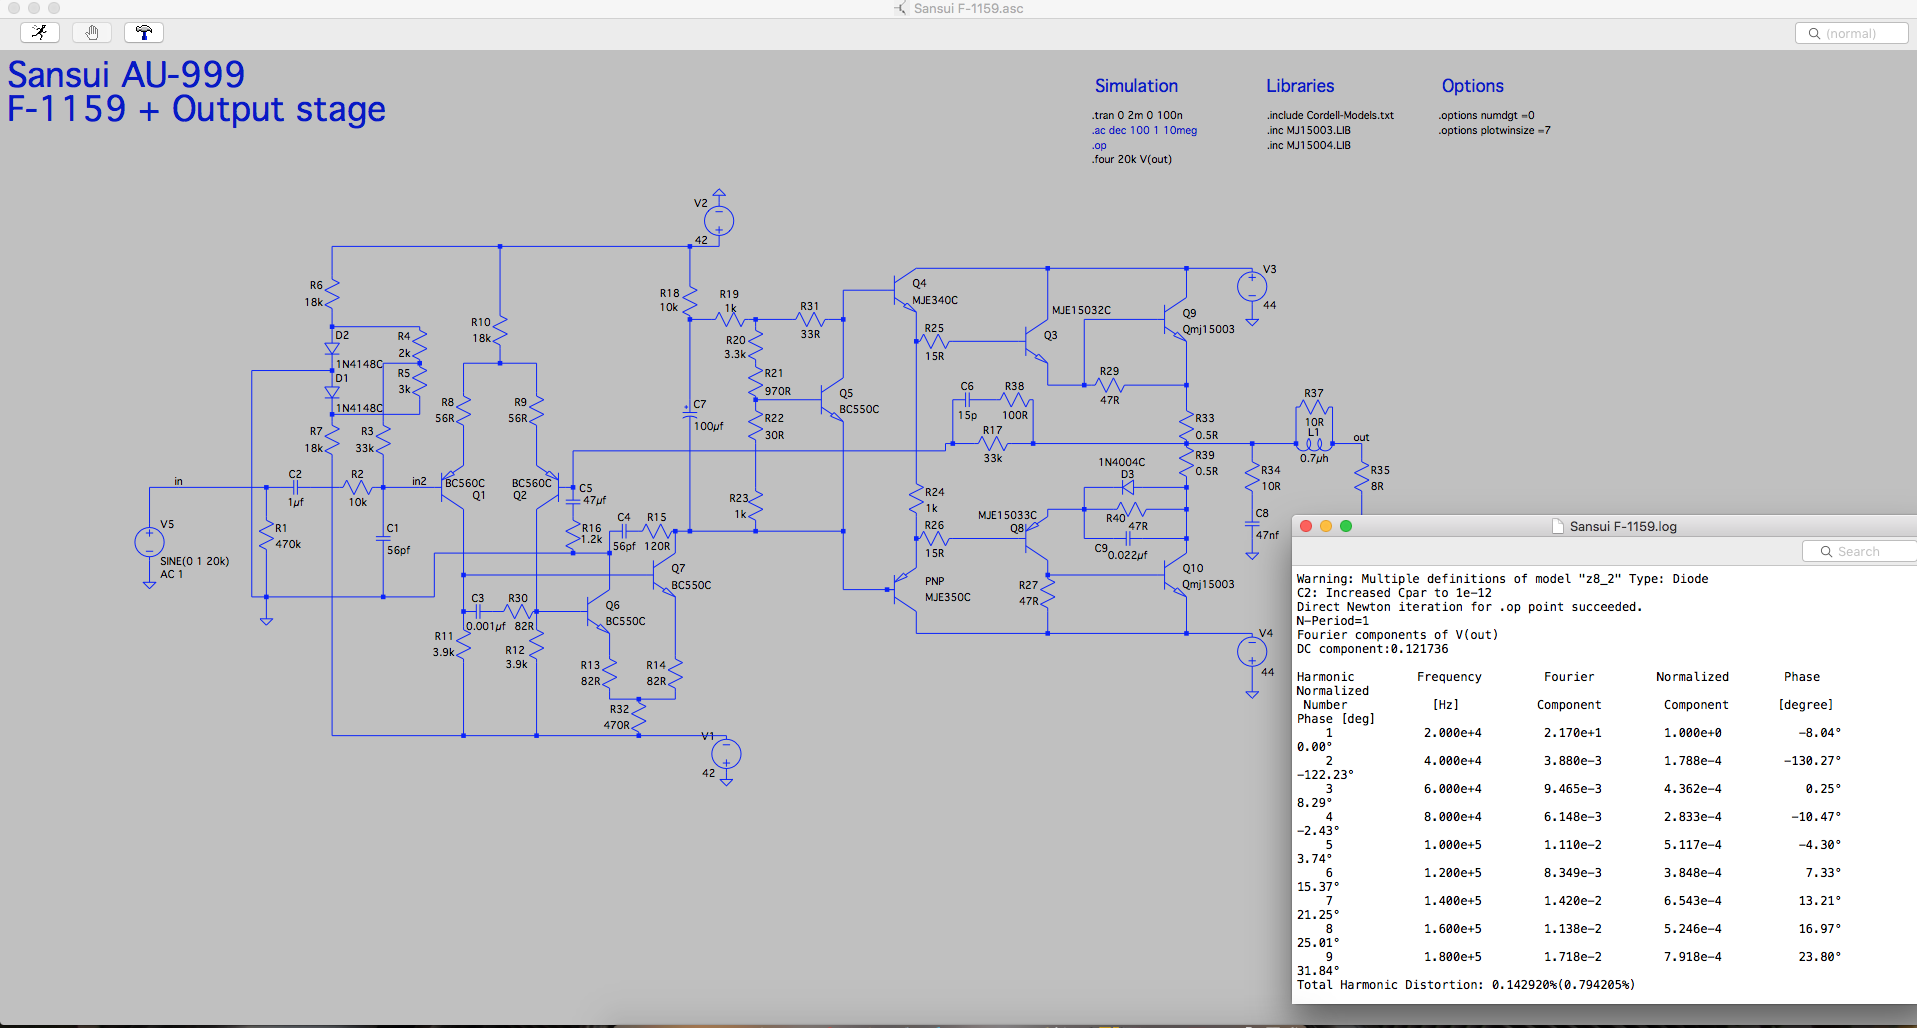Viewport: 1917px width, 1028px height.
Task: Select output transistor Q9 symbol
Action: tap(1175, 321)
